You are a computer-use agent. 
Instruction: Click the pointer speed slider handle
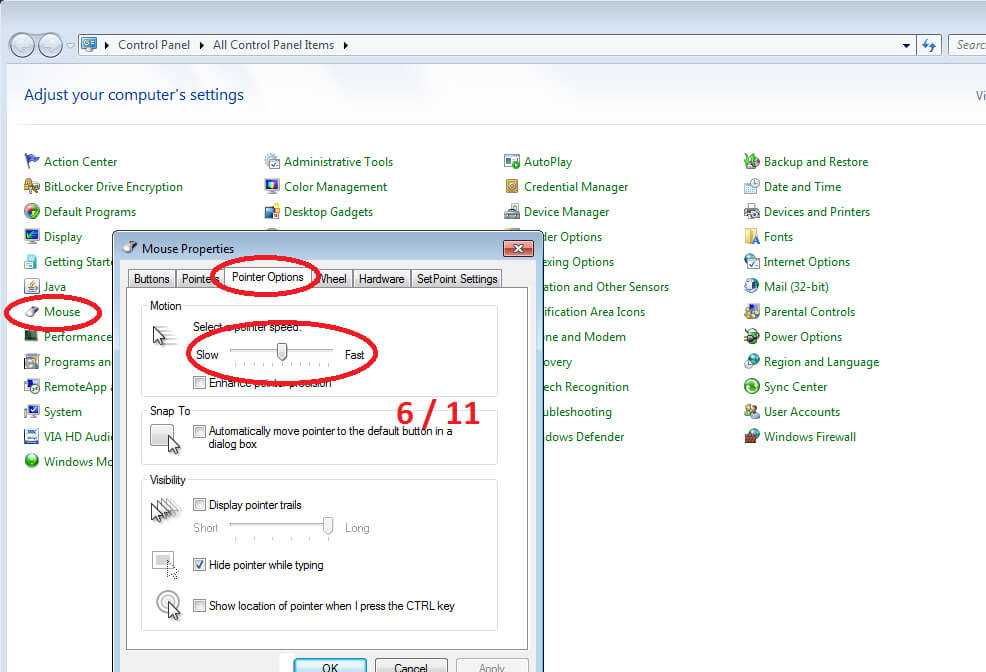click(x=282, y=351)
